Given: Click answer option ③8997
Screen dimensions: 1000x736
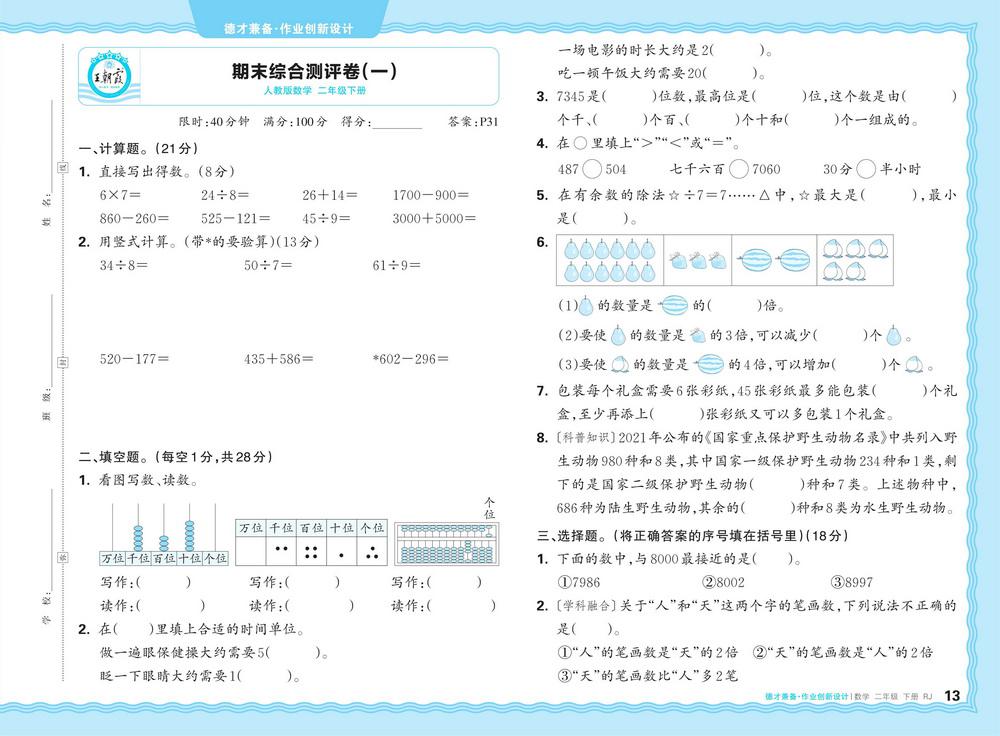Looking at the screenshot, I should tap(851, 582).
